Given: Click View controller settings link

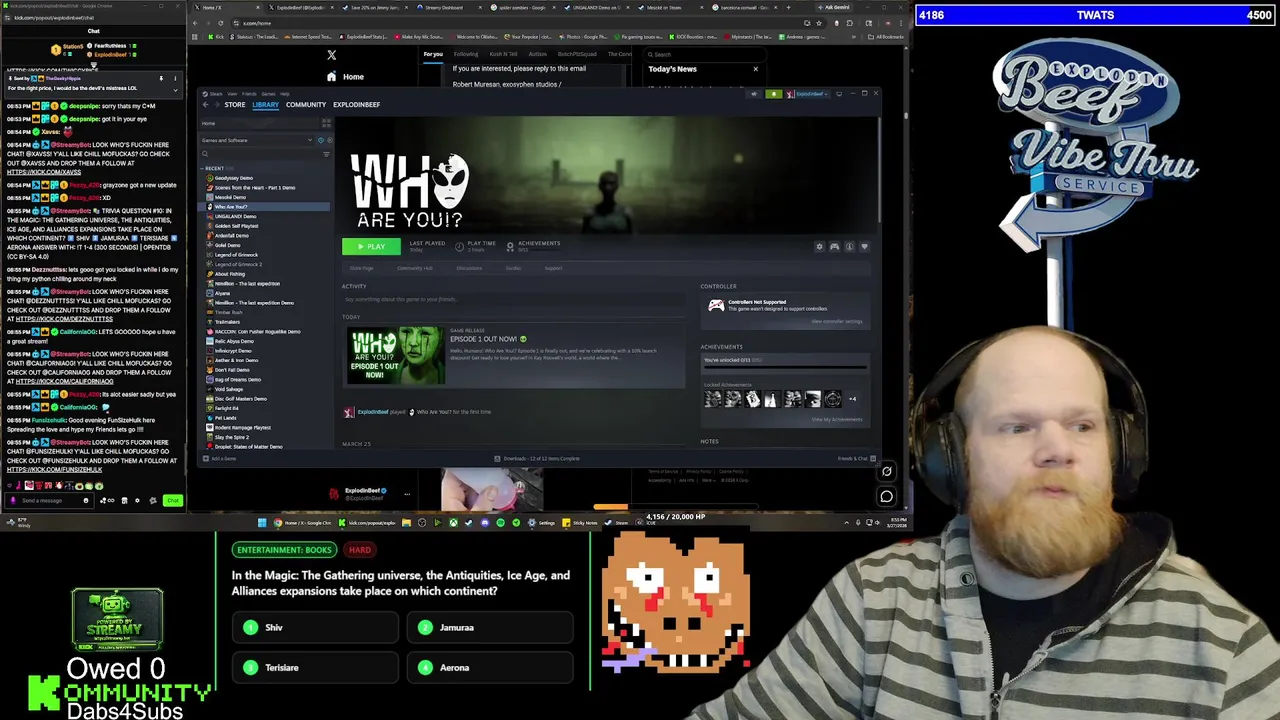Looking at the screenshot, I should pyautogui.click(x=836, y=321).
